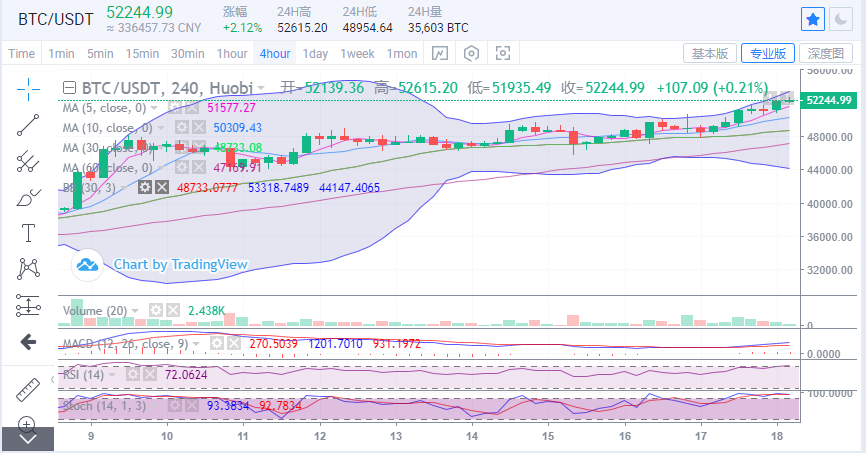Expand Volume (20) dropdown arrow
The height and width of the screenshot is (453, 866).
(x=135, y=311)
